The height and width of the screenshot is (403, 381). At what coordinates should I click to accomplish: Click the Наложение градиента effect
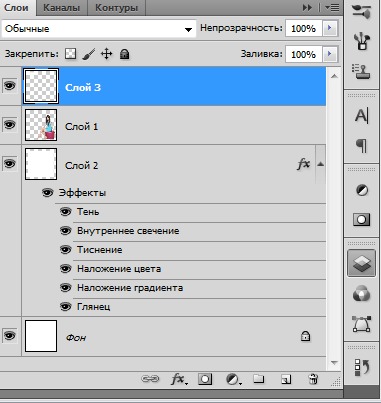[130, 288]
